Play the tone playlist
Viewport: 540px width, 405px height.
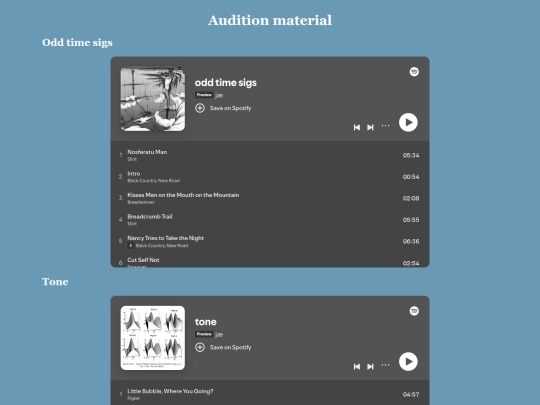[x=408, y=362]
